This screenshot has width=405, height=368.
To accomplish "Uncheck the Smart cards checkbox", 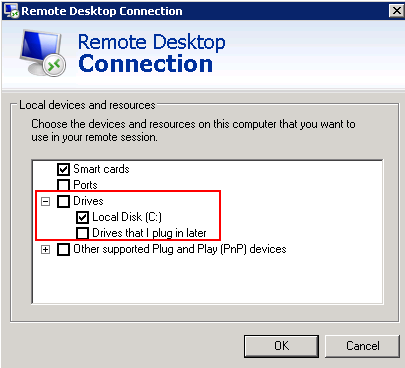I will [63, 169].
